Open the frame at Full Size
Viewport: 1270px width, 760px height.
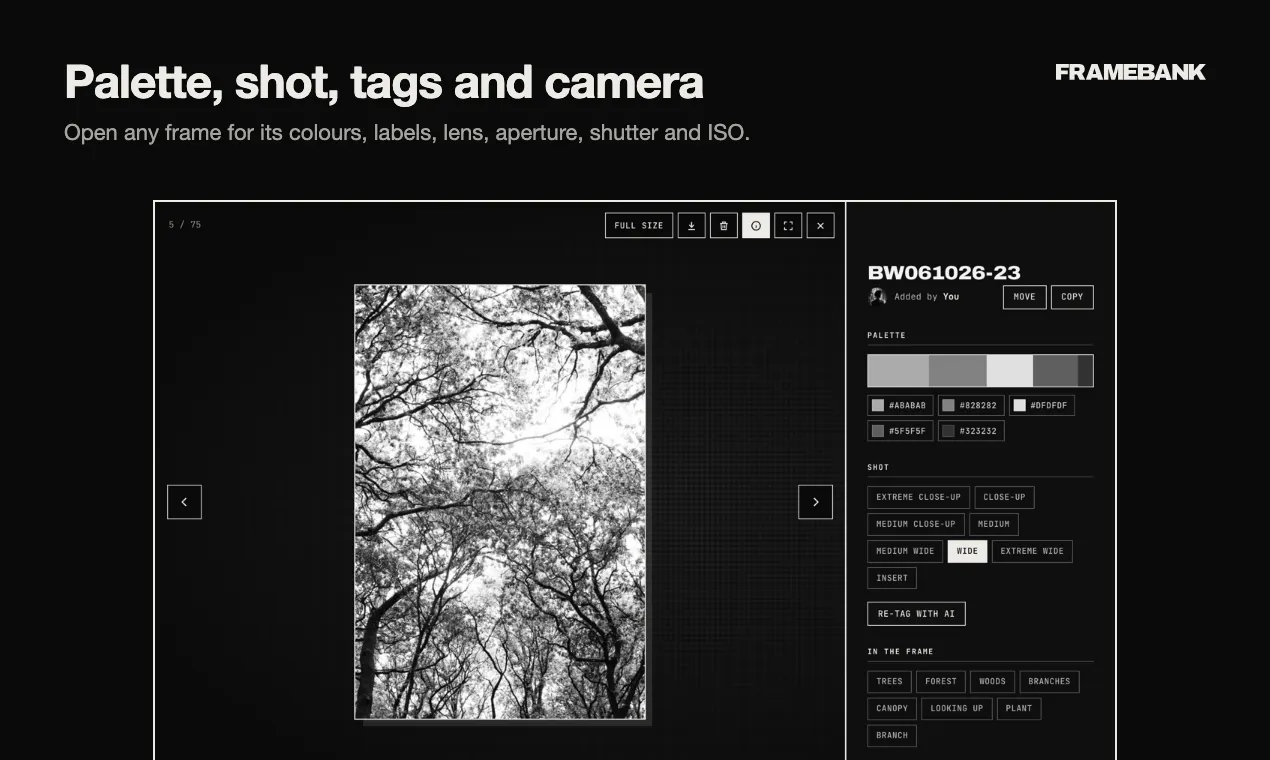(639, 225)
